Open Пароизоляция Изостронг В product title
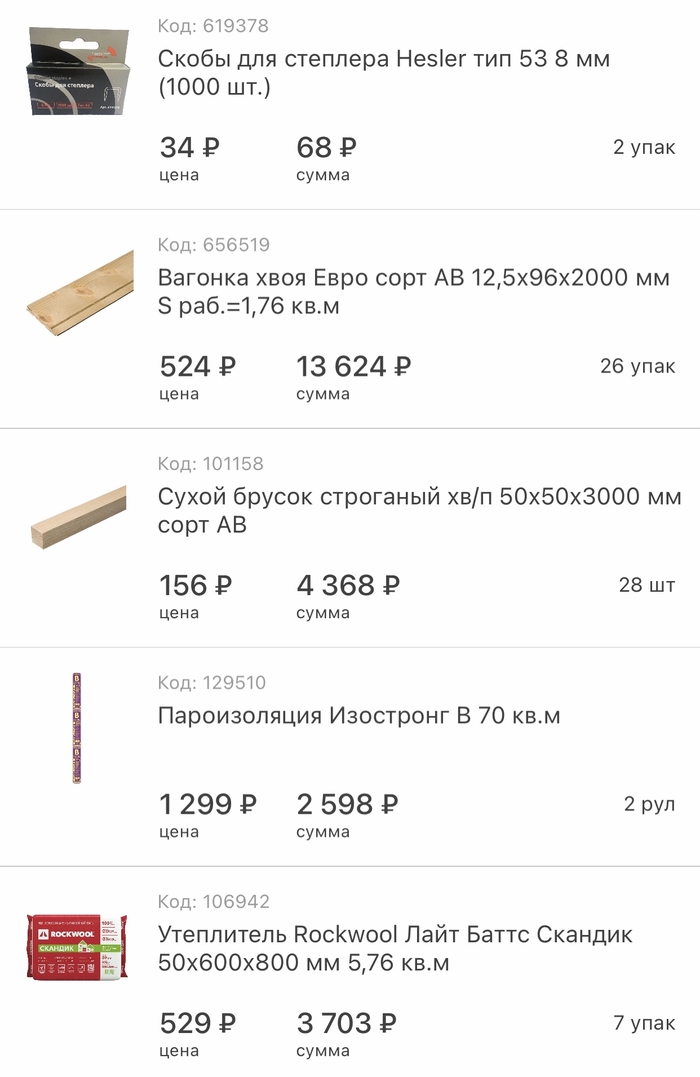The image size is (700, 1077). coord(359,716)
